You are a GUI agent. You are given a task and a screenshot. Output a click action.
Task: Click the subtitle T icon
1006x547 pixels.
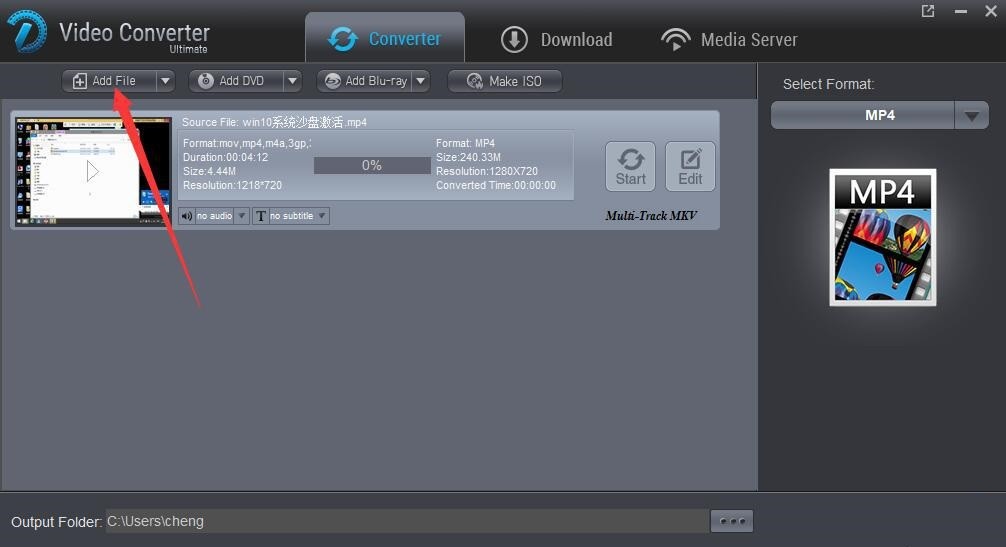point(260,216)
